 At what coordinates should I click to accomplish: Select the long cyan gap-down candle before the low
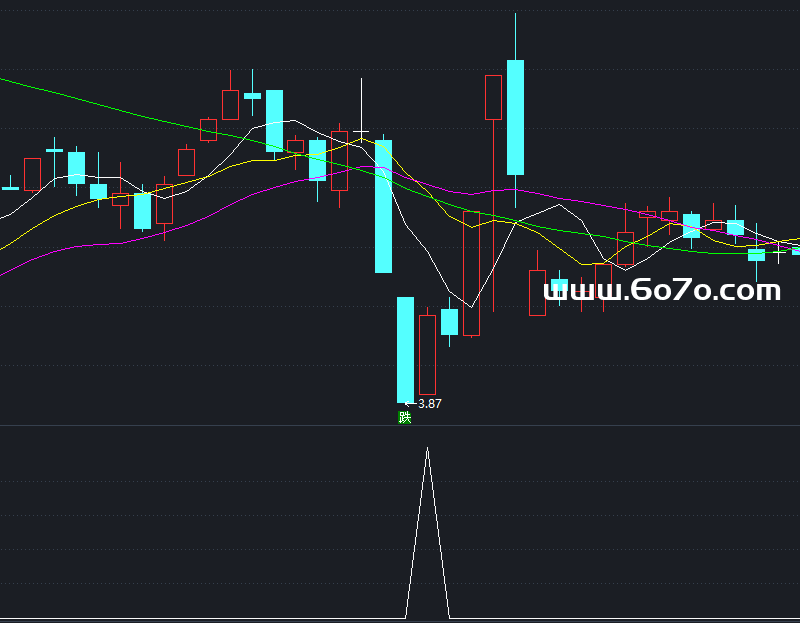click(383, 206)
